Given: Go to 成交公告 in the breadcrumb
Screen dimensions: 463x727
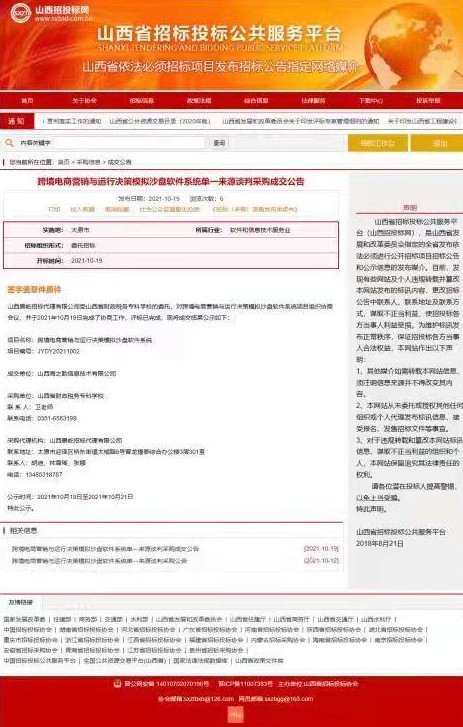Looking at the screenshot, I should click(x=120, y=162).
